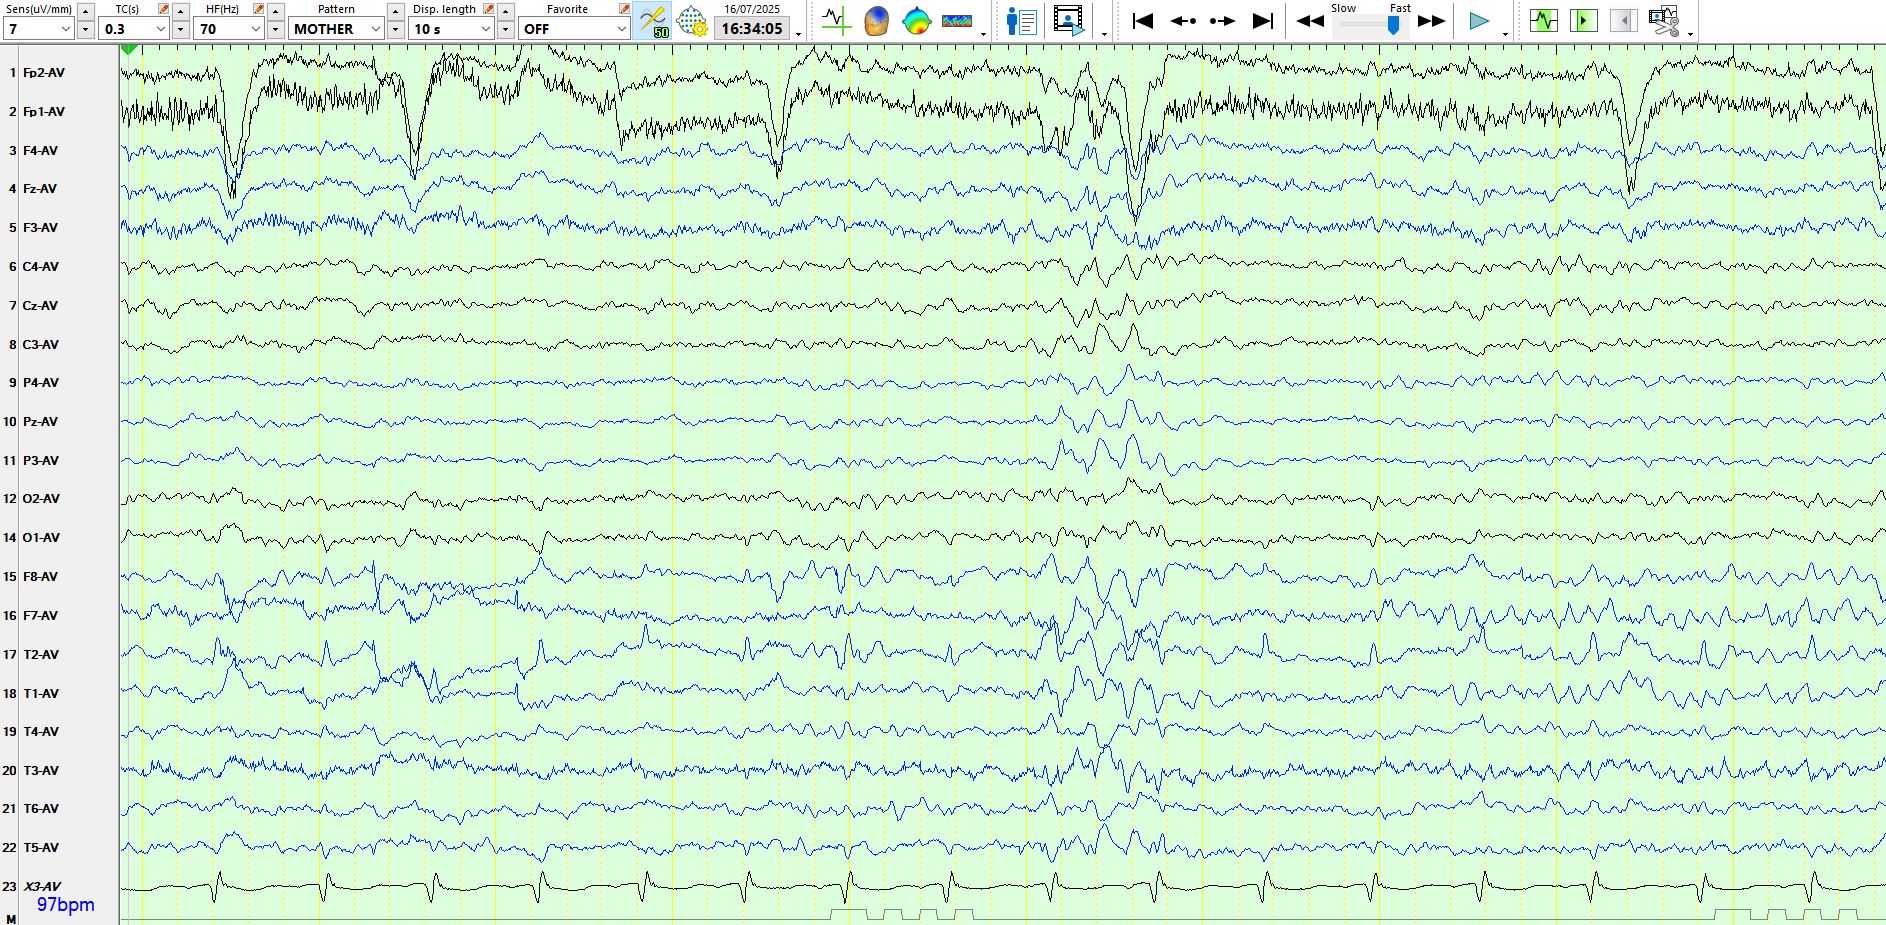Expand the arrow after the play button
This screenshot has height=925, width=1886.
pyautogui.click(x=1505, y=34)
